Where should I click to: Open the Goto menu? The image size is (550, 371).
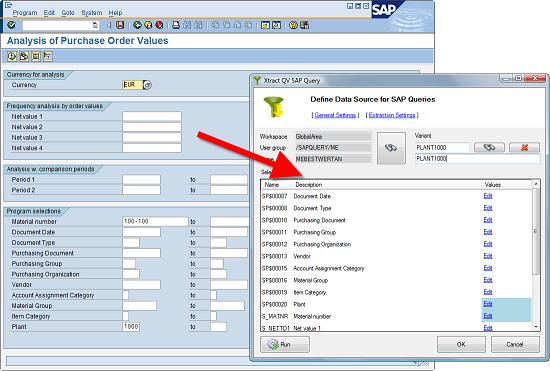(68, 13)
